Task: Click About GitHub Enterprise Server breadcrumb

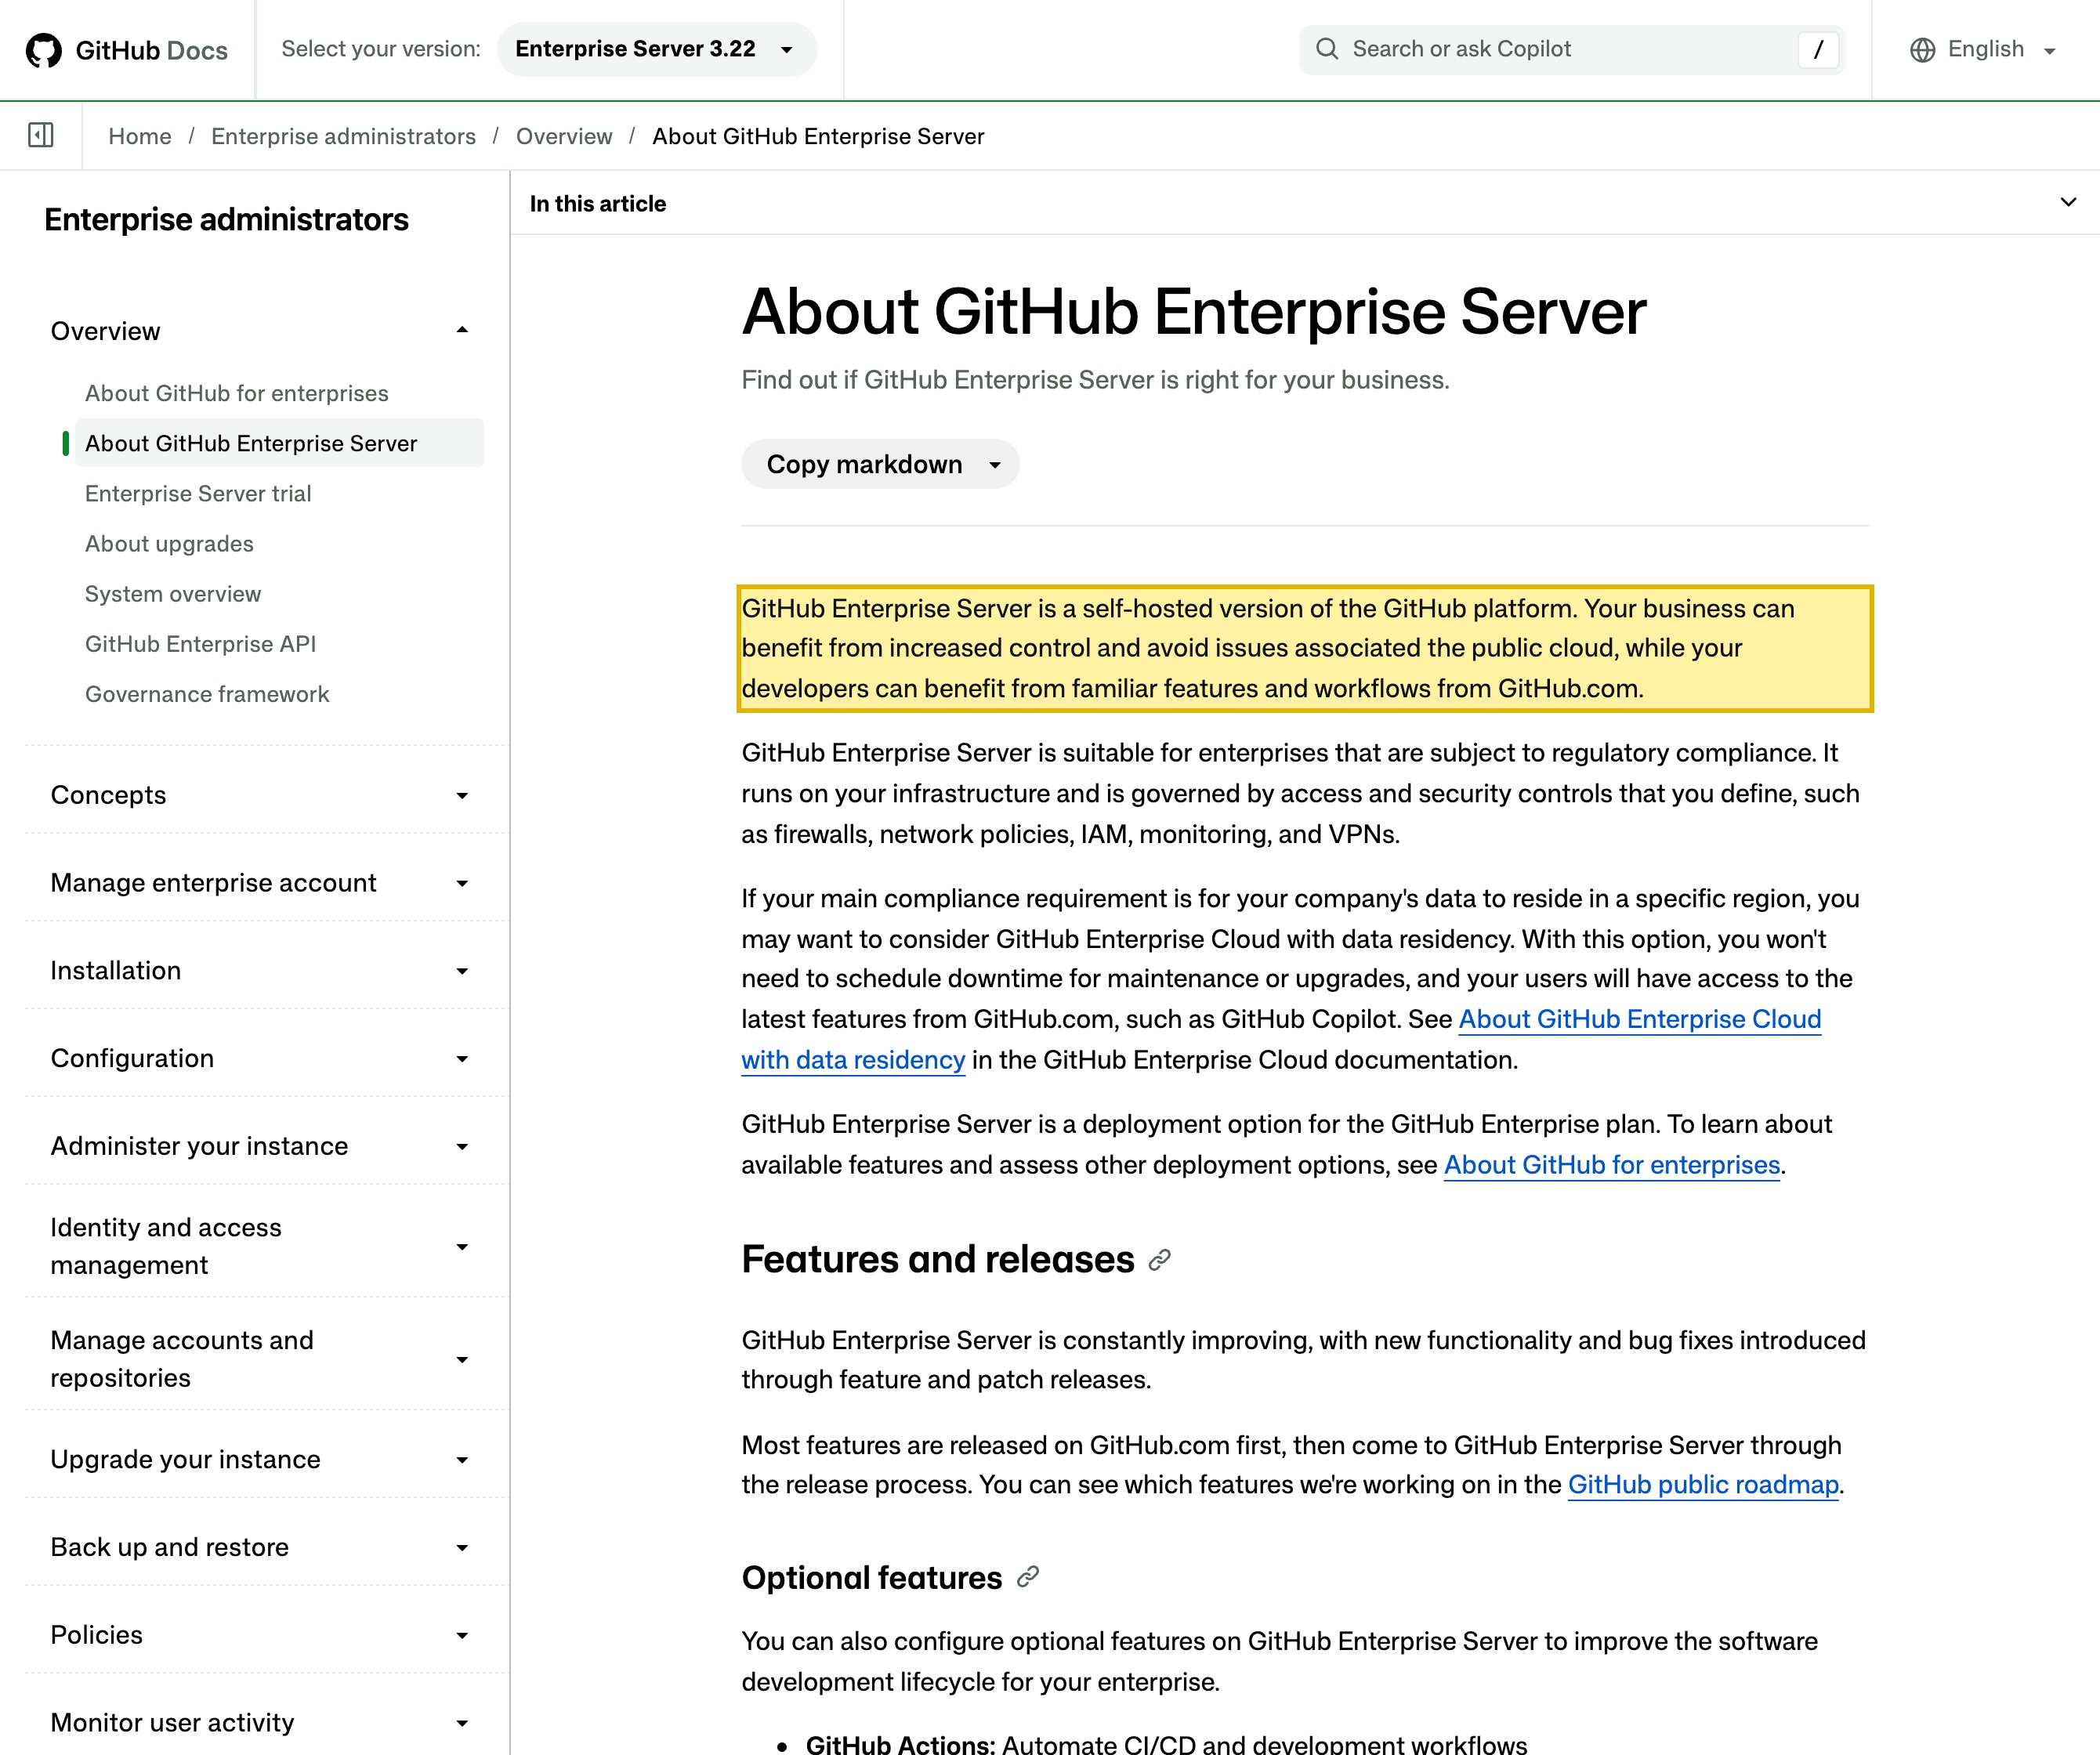Action: tap(818, 136)
